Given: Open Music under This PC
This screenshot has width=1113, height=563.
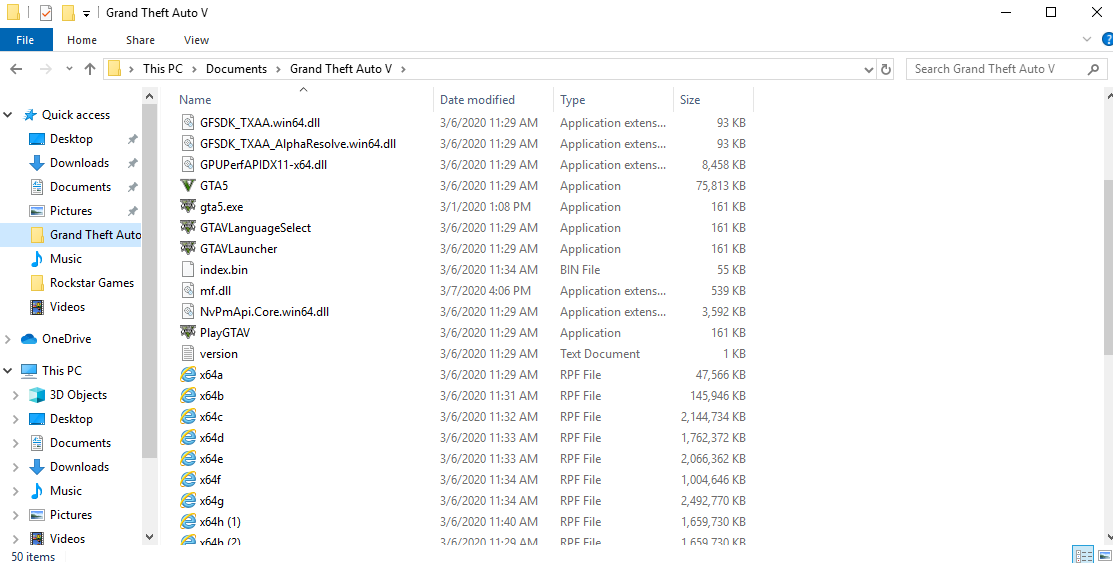Looking at the screenshot, I should [66, 491].
